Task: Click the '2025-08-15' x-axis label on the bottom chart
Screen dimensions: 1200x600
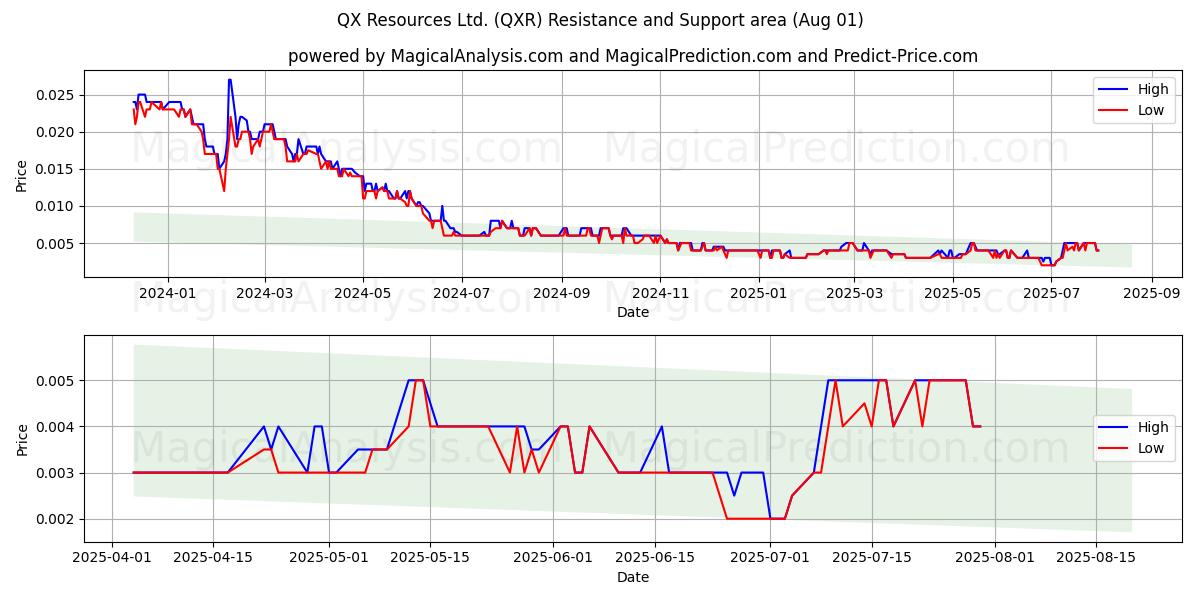Action: [1097, 558]
